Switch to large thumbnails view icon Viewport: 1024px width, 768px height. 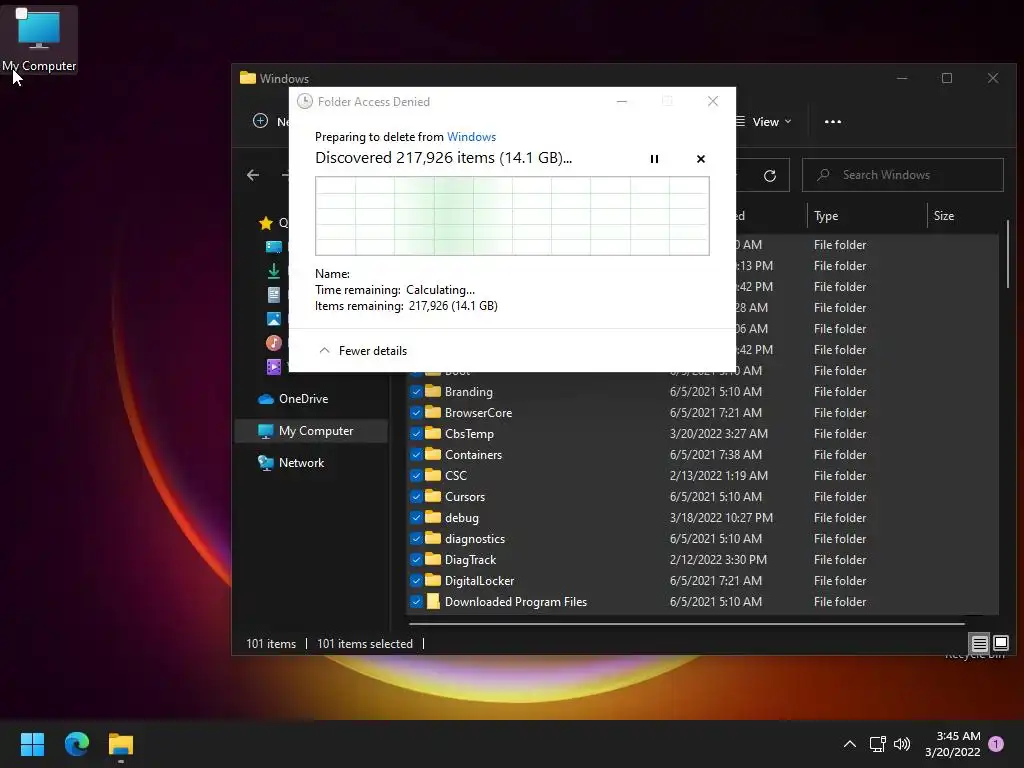click(1000, 643)
